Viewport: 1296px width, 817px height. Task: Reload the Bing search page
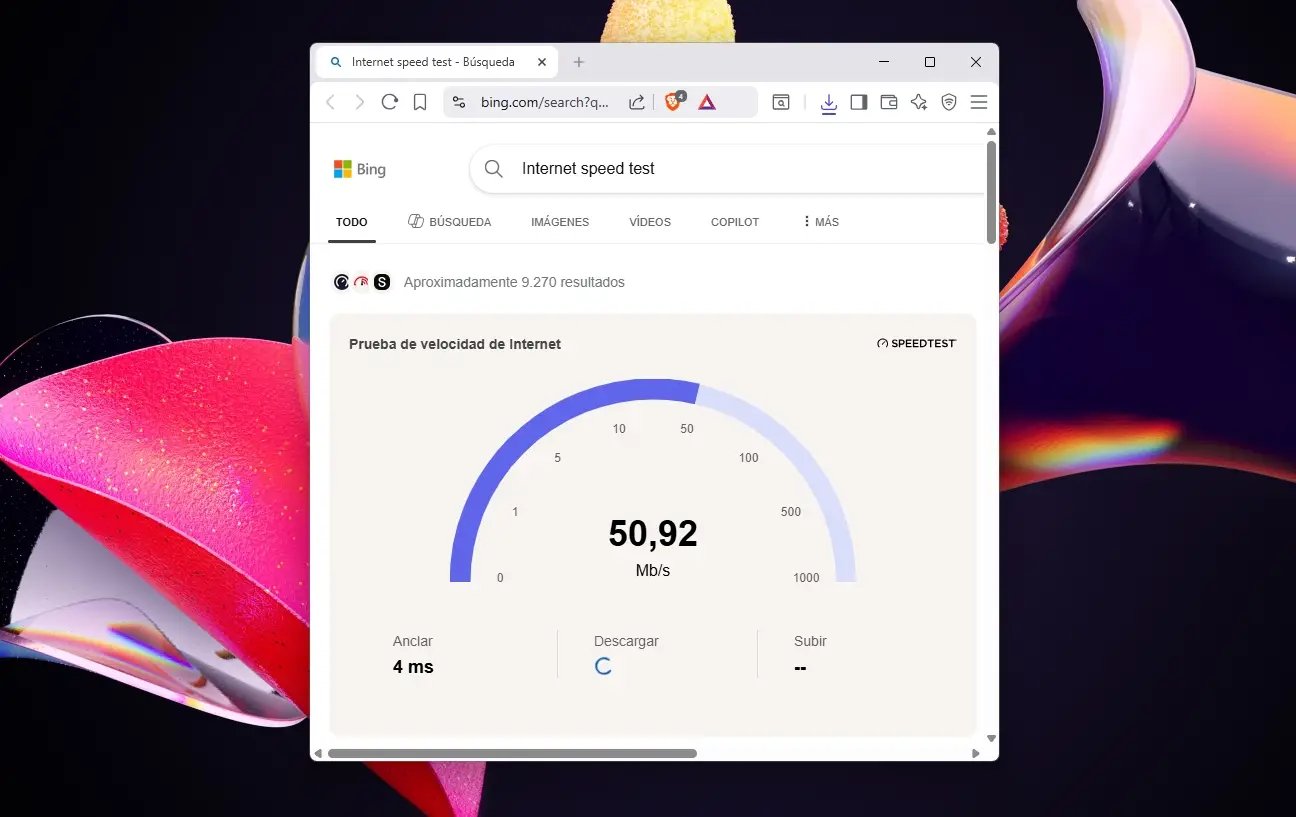coord(390,102)
